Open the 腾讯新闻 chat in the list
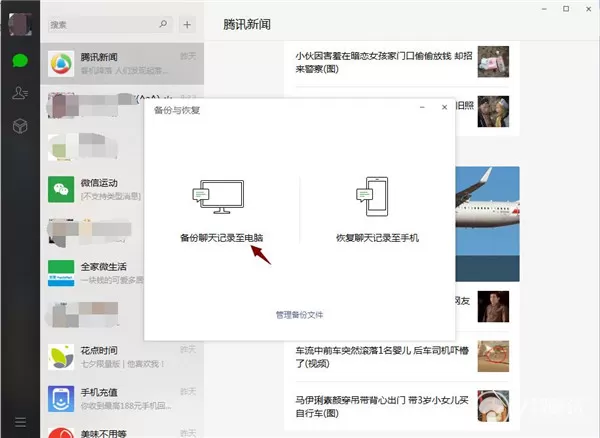The height and width of the screenshot is (438, 600). [x=122, y=64]
